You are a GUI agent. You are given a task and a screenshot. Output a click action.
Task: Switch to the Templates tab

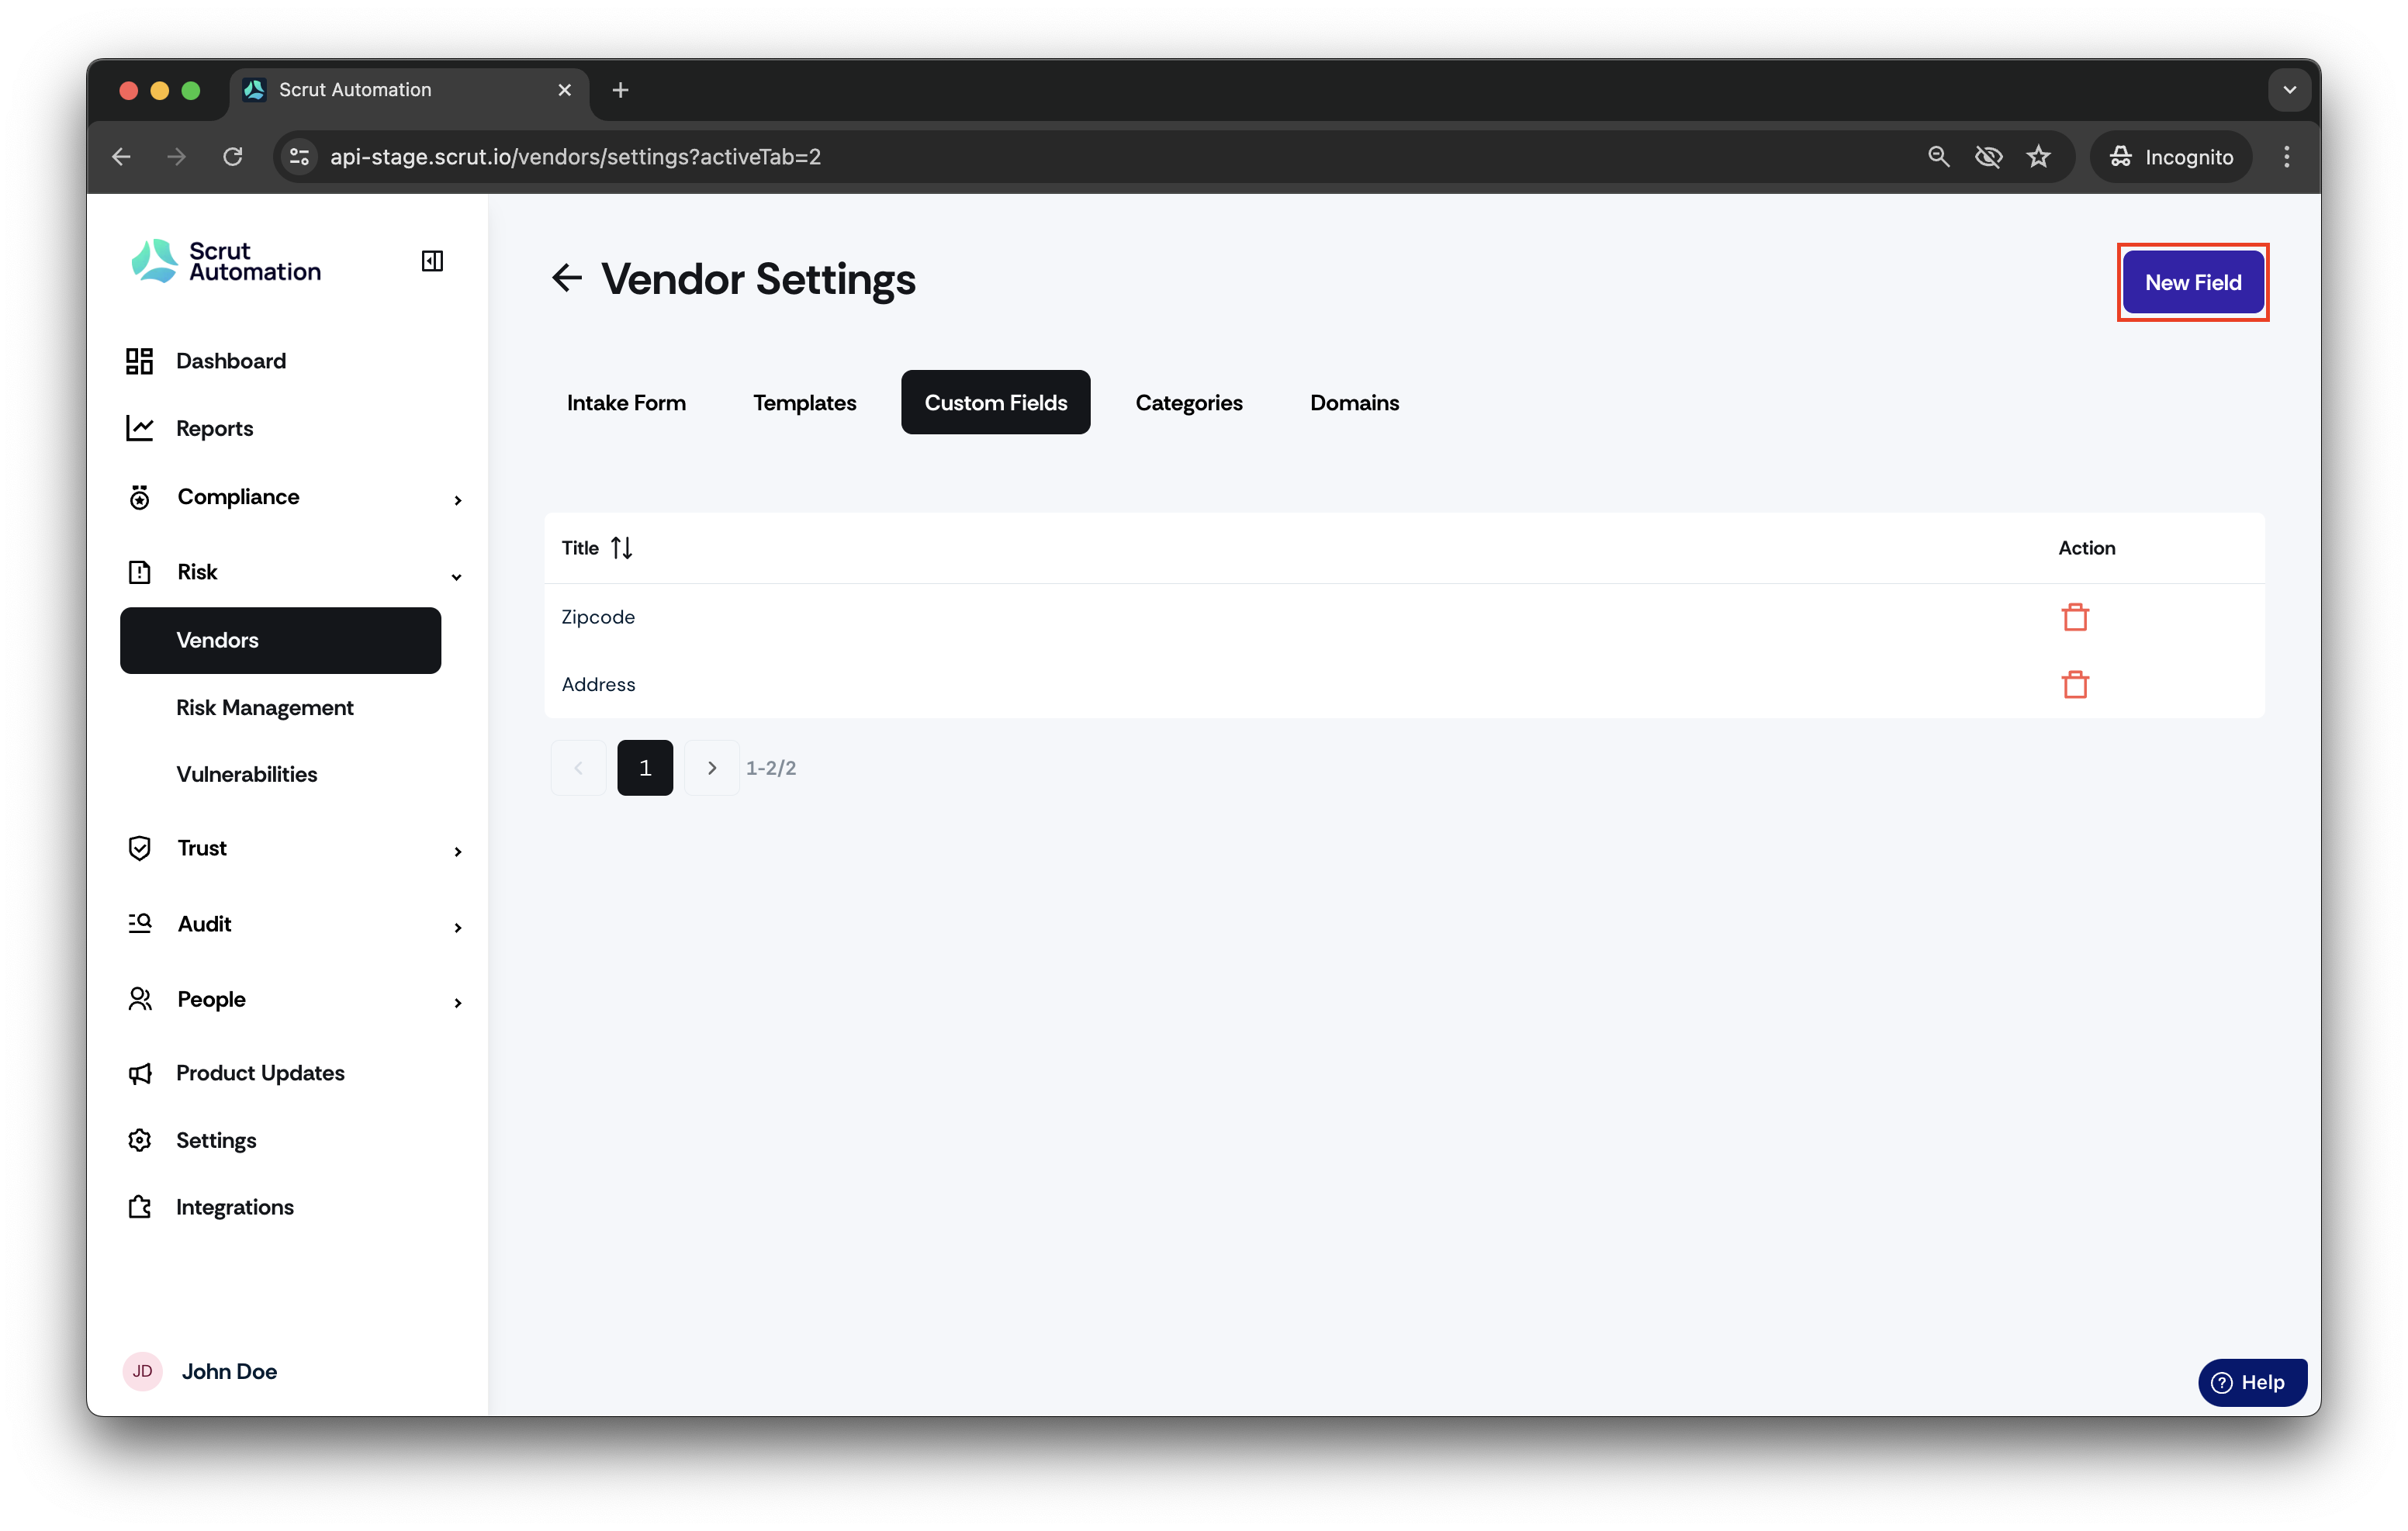pos(804,402)
